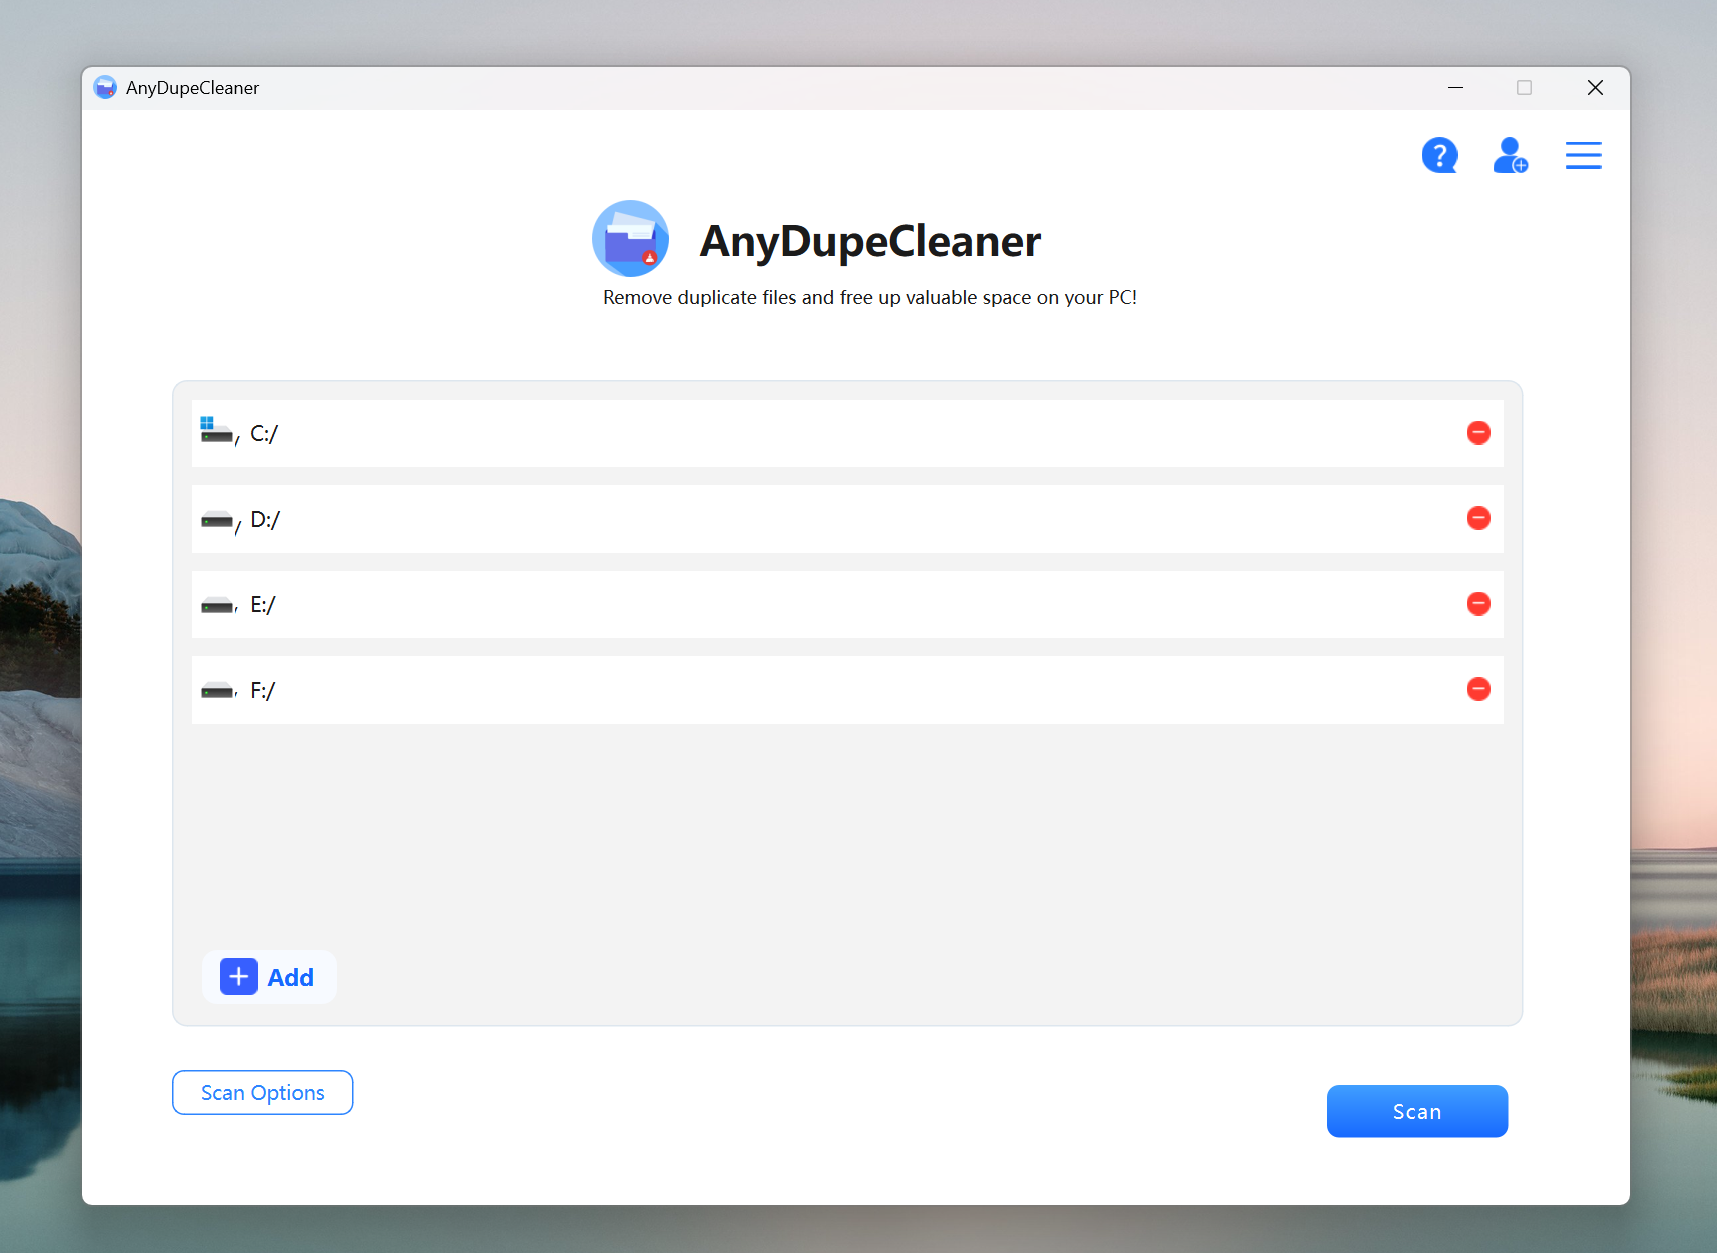Start the Scan
Viewport: 1717px width, 1253px height.
(x=1416, y=1110)
